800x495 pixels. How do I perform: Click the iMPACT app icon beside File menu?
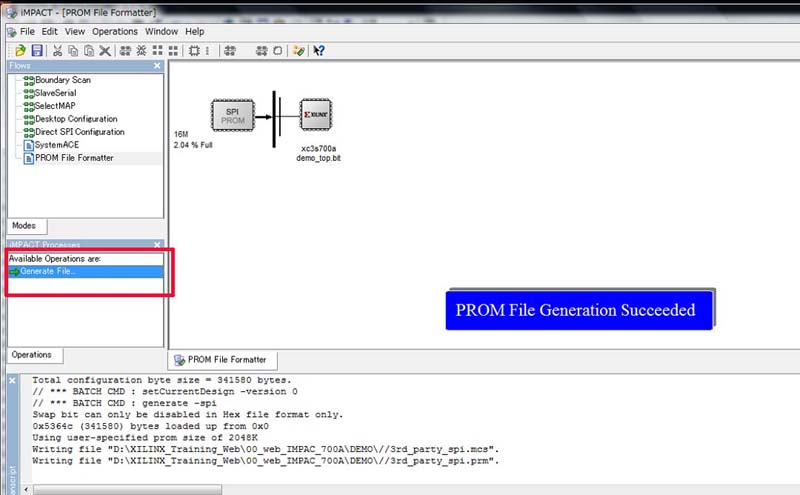[x=11, y=32]
